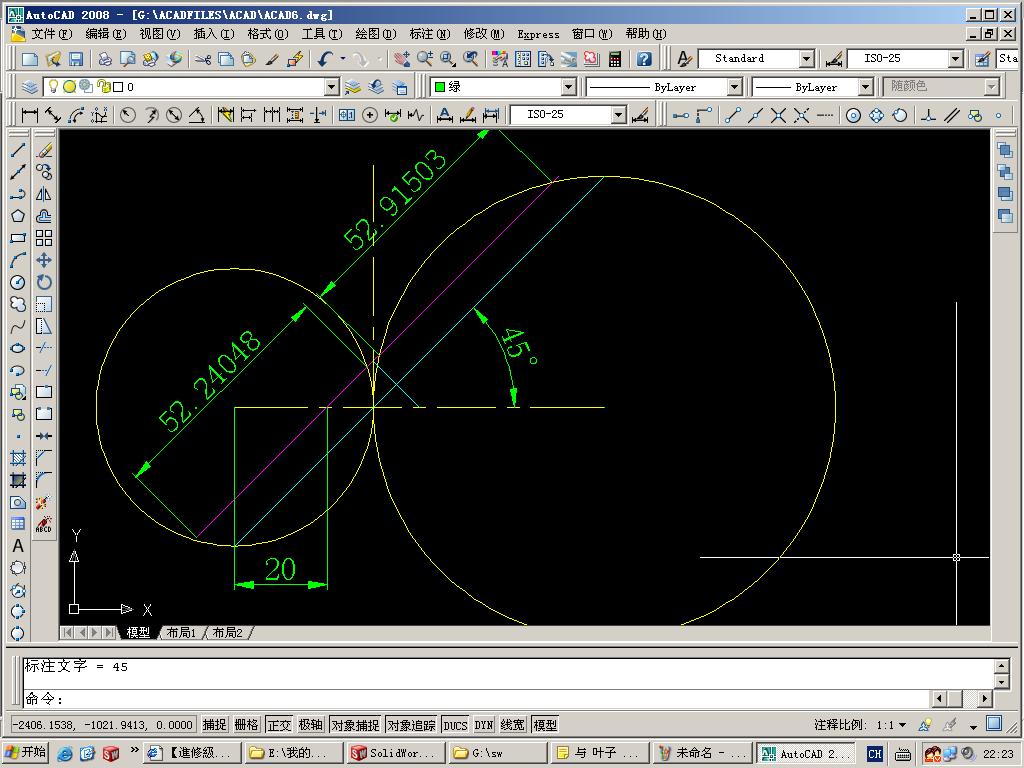Toggle DYN dynamic input
The height and width of the screenshot is (768, 1024).
click(484, 725)
